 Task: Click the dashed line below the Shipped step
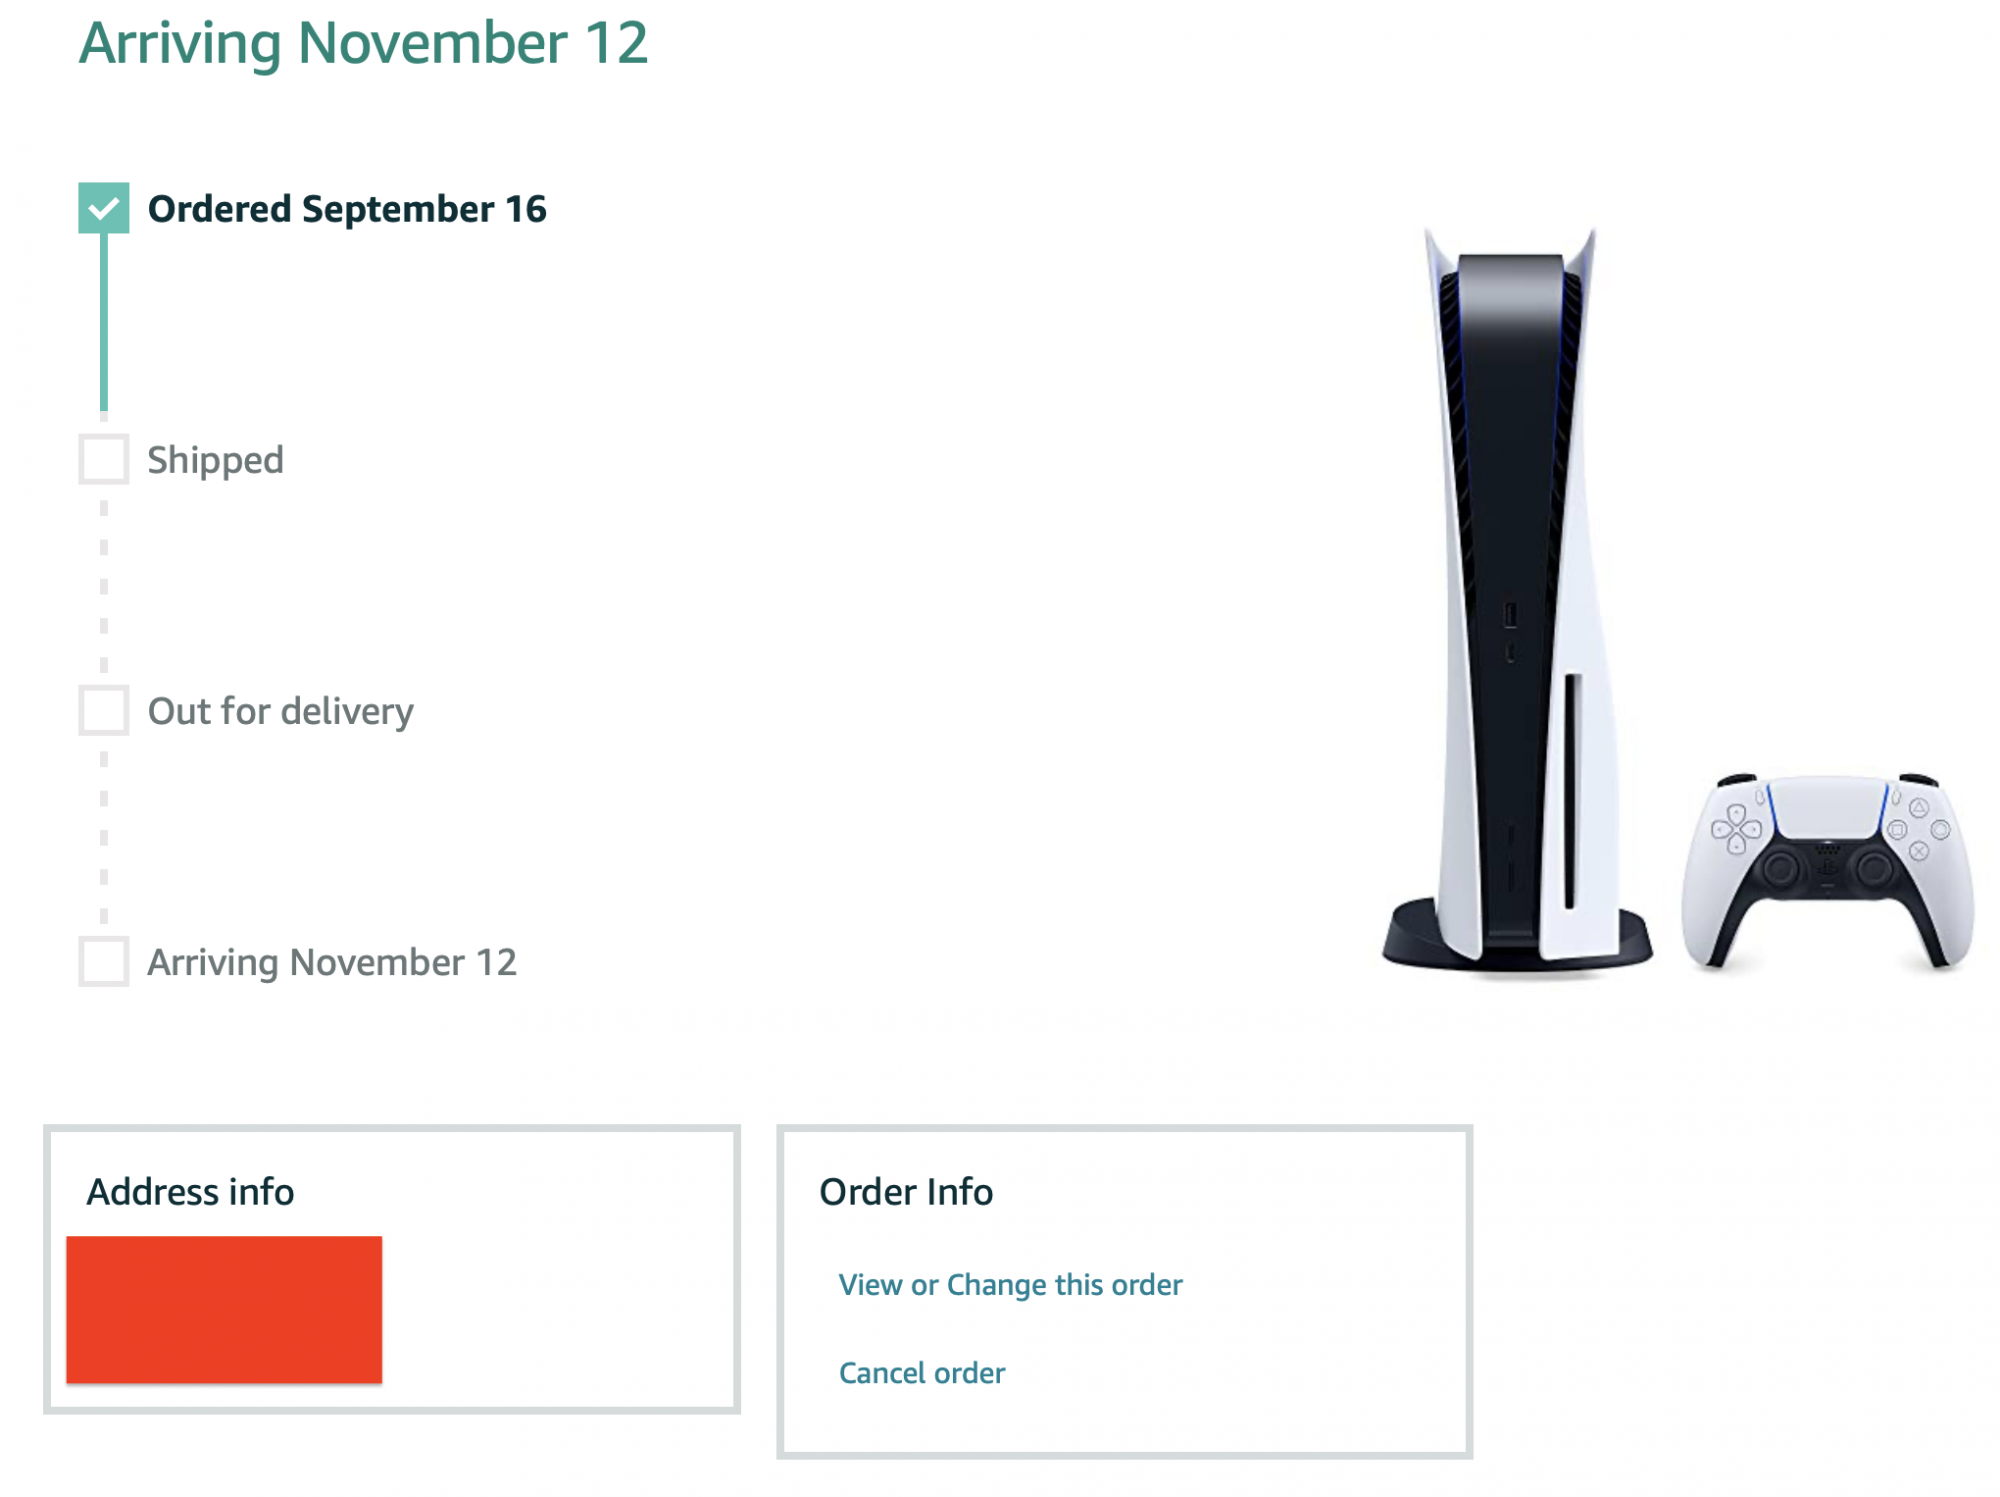104,585
